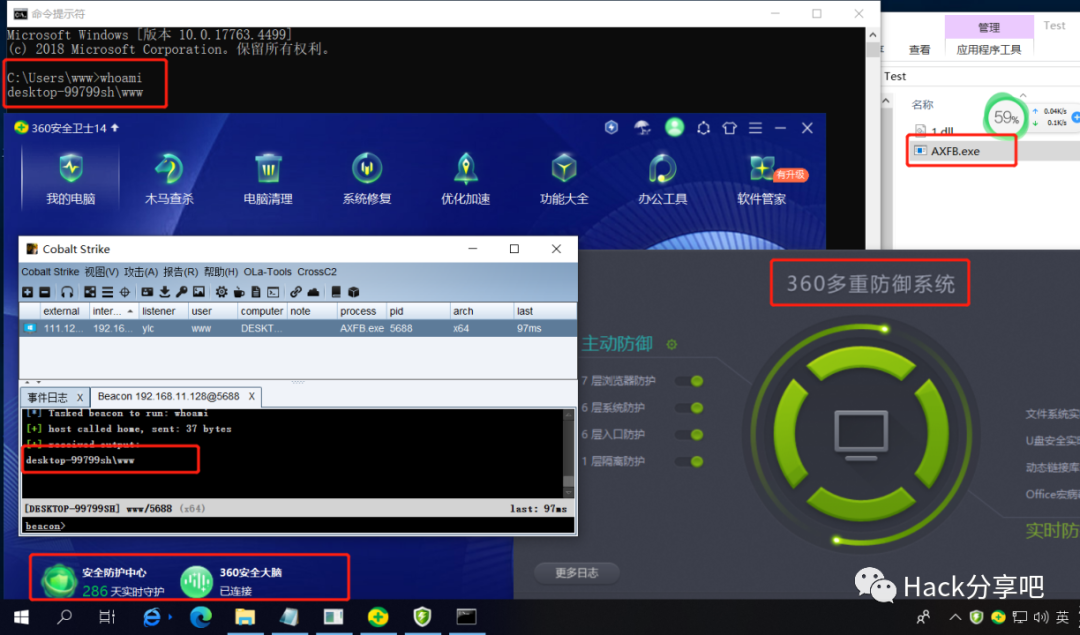Open Cobalt Strike menu

[x=50, y=272]
